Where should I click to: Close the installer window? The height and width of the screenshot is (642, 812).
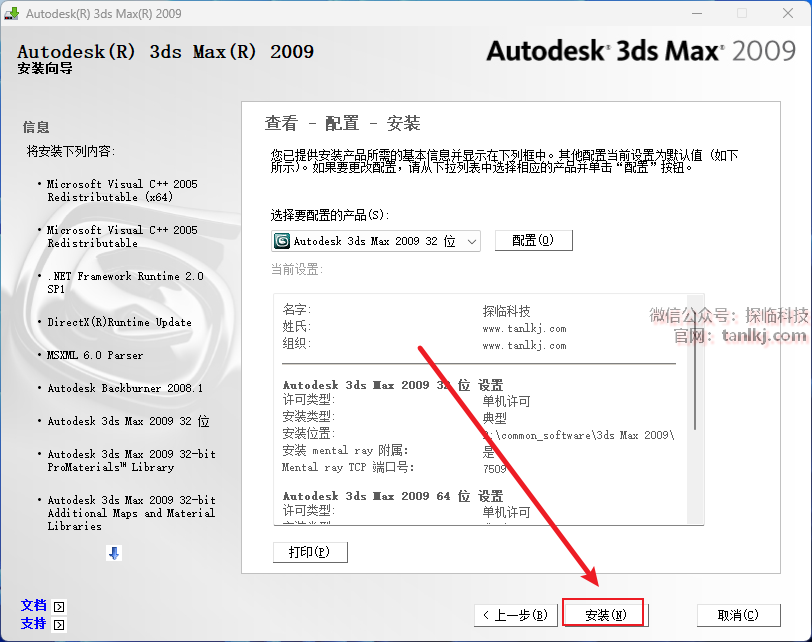click(788, 13)
